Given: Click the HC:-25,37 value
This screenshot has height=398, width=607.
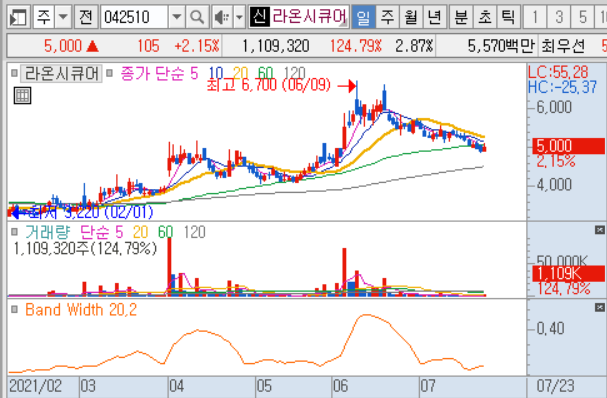Looking at the screenshot, I should point(562,87).
